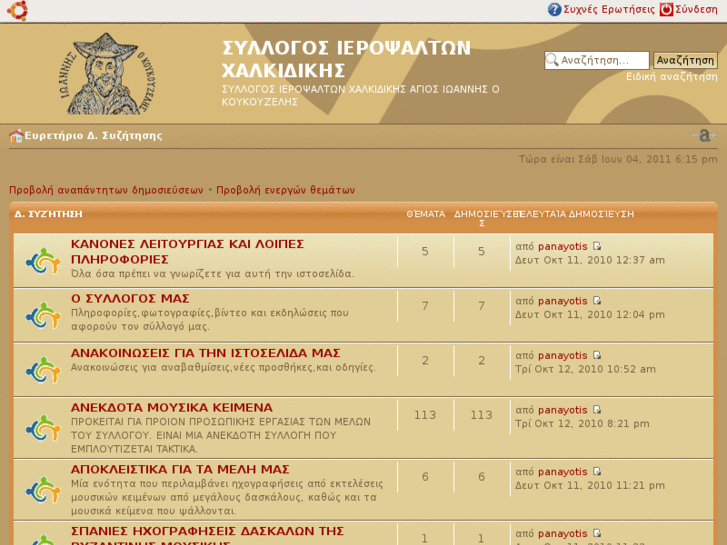Click panayotis in ΑΝΑΚΟΙΝΩΣΕΙΣ row

coord(562,355)
